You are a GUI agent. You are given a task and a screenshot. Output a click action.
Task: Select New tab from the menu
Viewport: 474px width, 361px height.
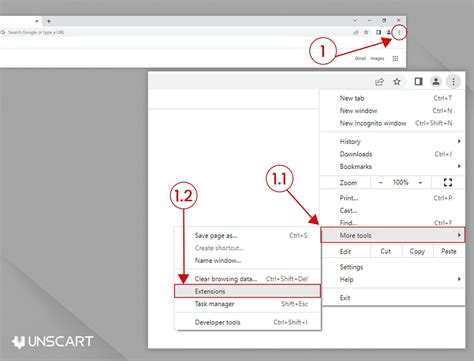click(392, 98)
